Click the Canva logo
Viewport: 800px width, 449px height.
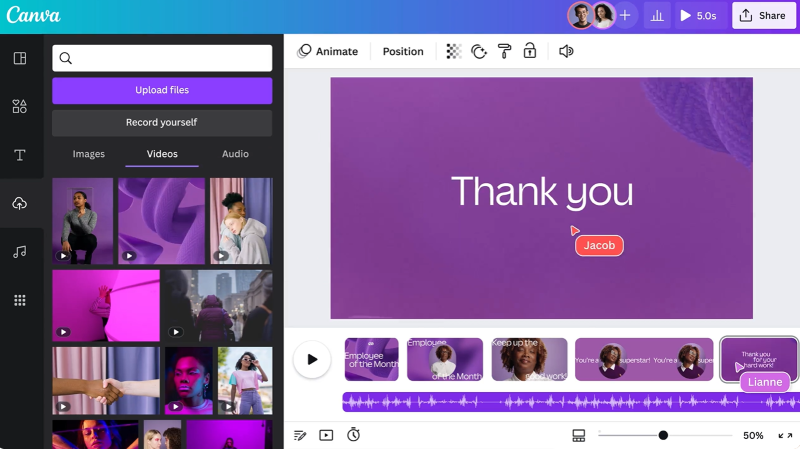(x=33, y=15)
